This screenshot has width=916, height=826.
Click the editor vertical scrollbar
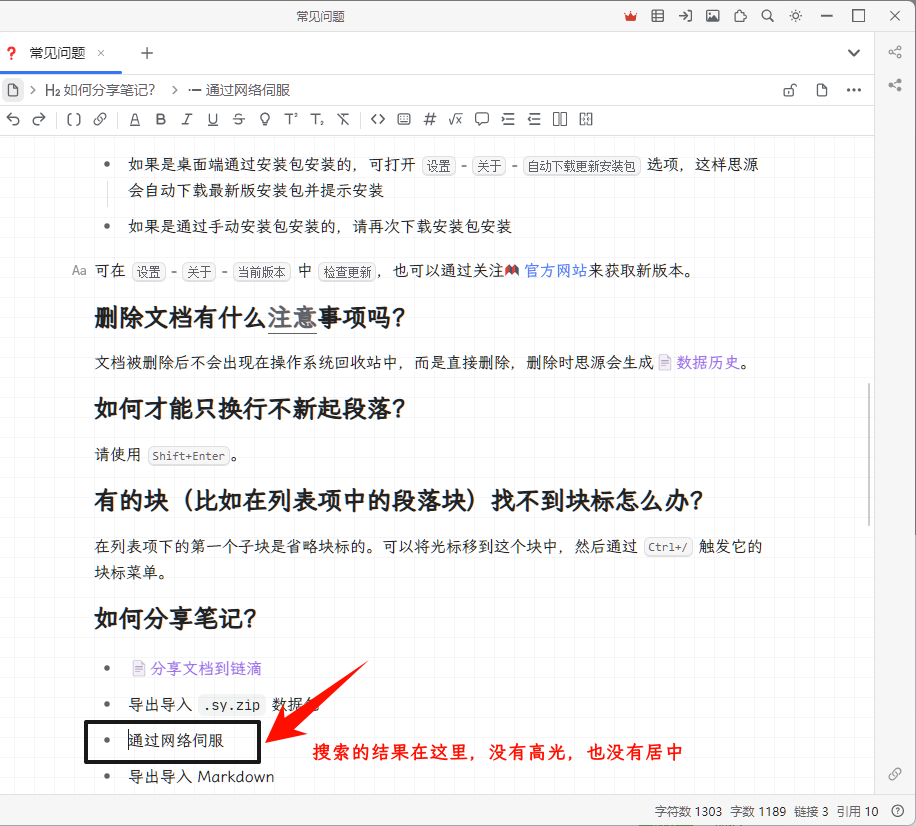869,454
